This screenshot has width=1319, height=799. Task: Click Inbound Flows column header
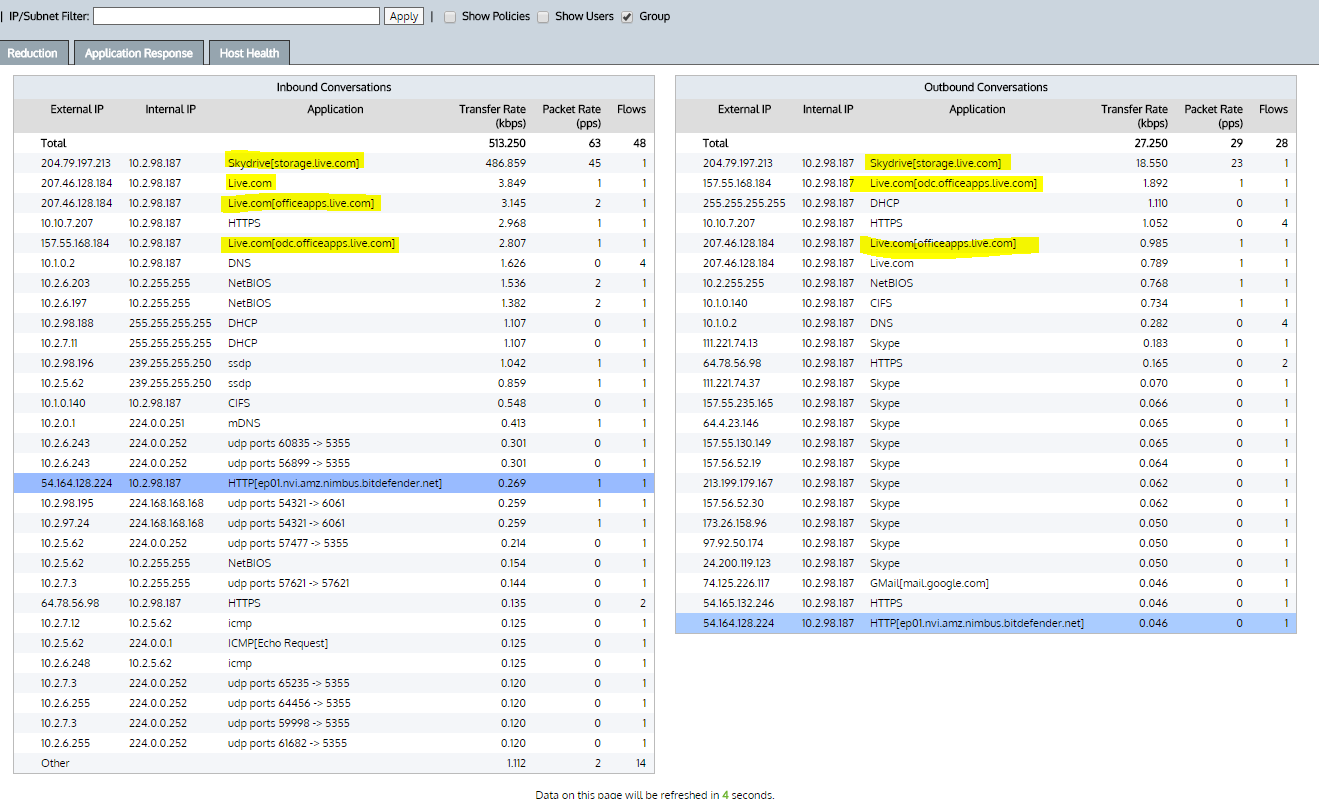pos(631,109)
